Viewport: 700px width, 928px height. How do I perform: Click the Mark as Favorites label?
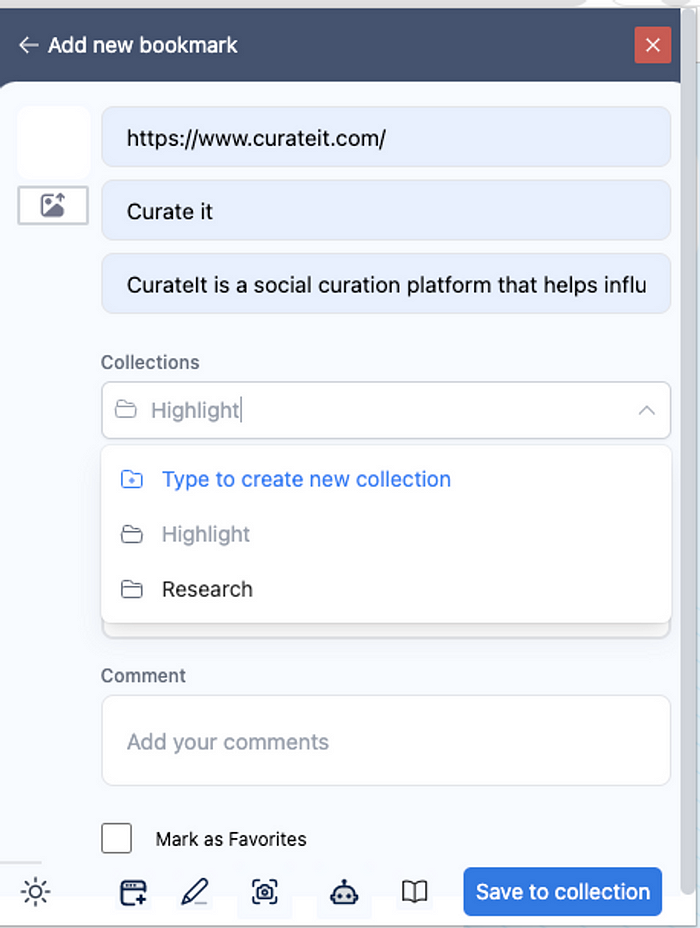point(231,839)
